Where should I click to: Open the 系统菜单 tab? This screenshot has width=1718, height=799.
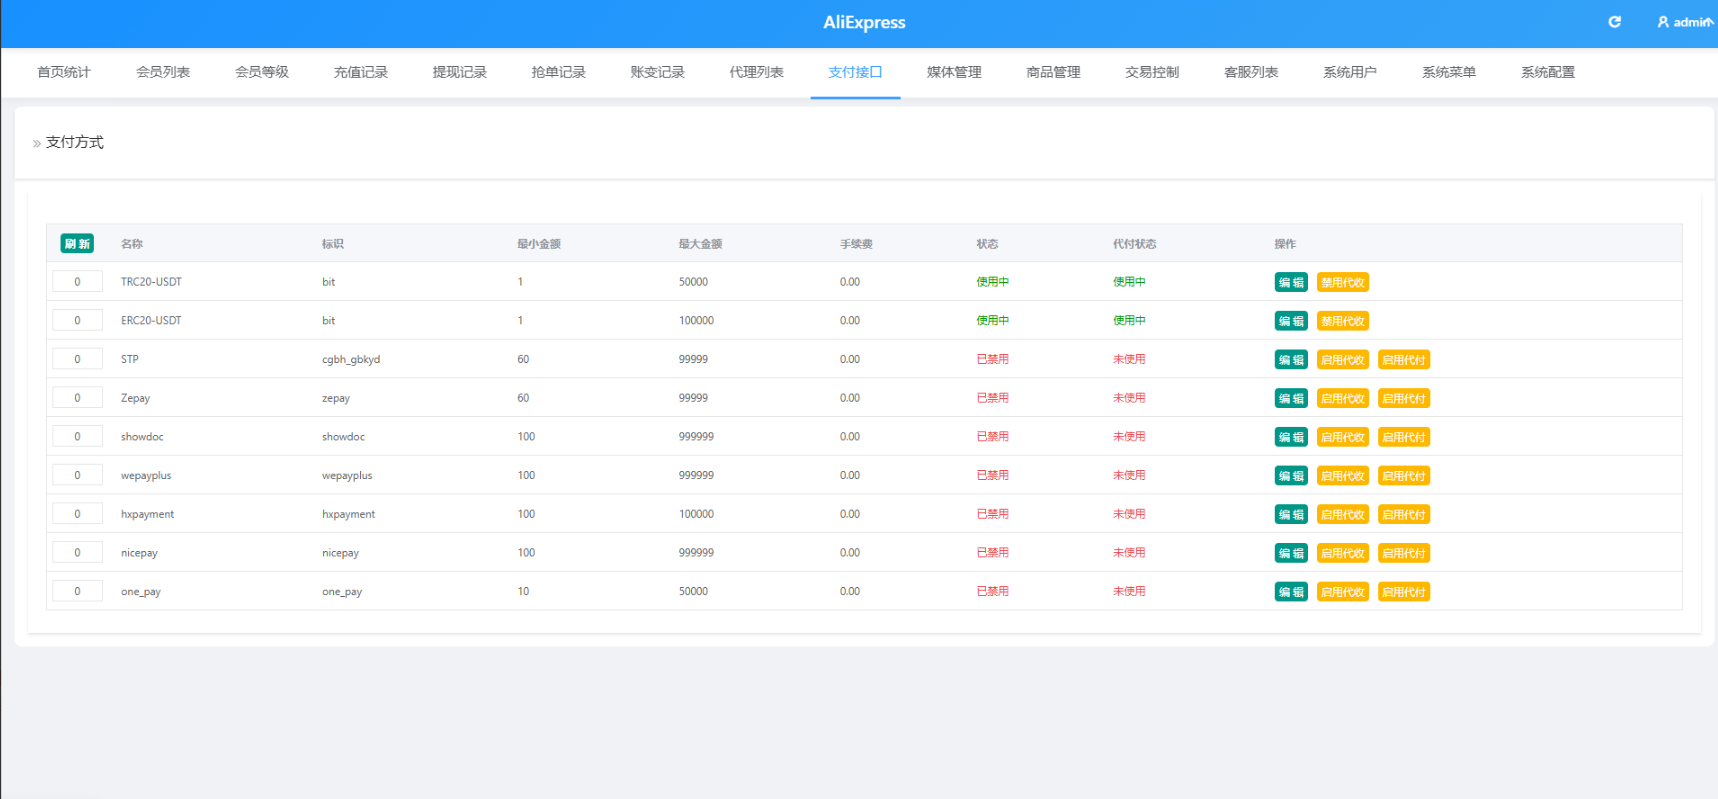(x=1450, y=72)
